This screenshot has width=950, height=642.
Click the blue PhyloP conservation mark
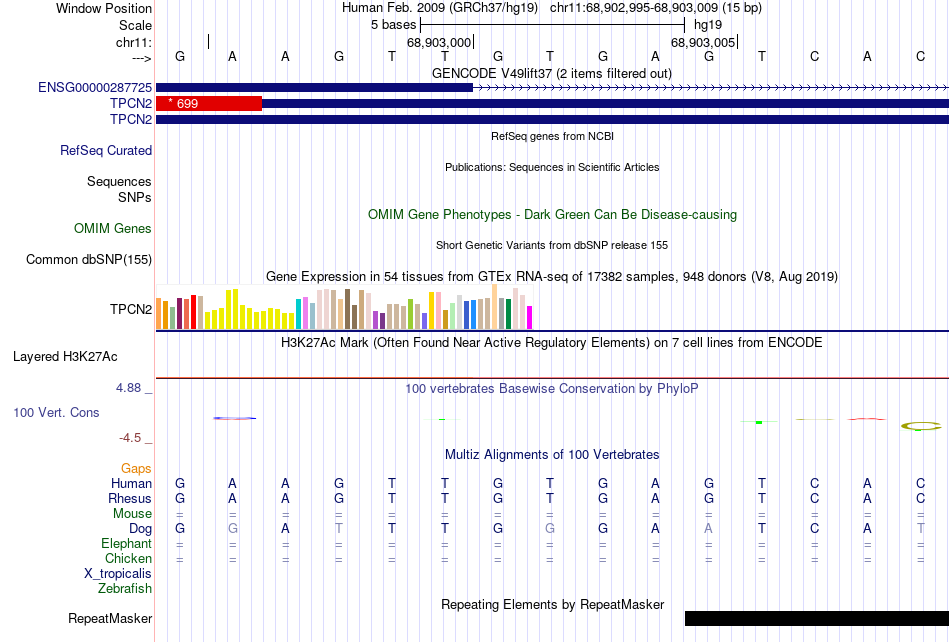click(x=234, y=418)
